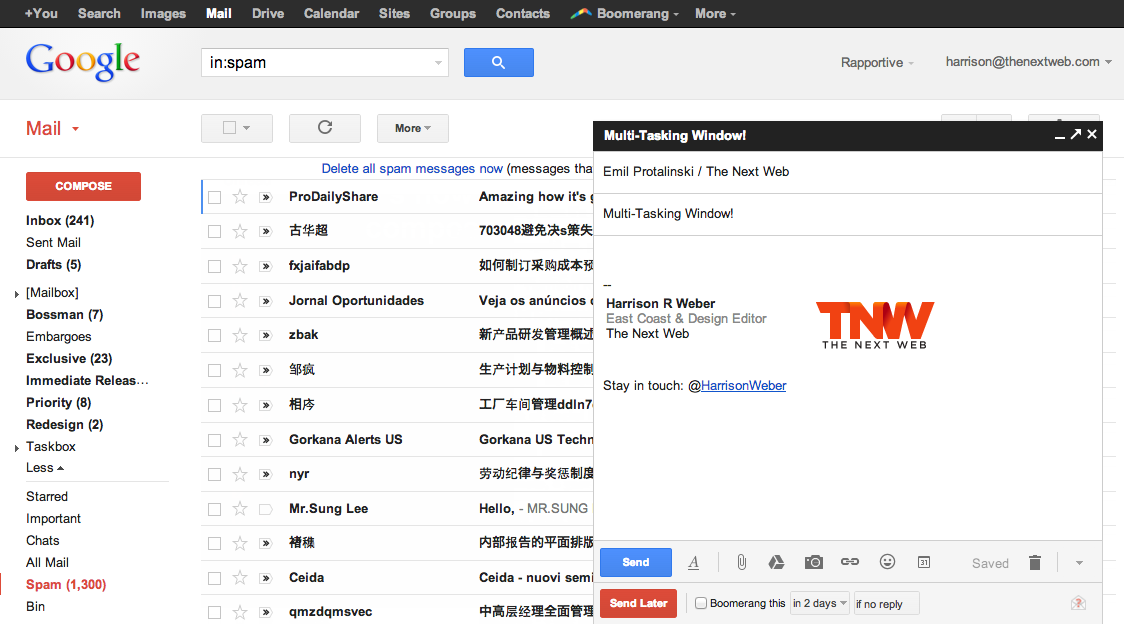Insert a photo using the camera icon
Image resolution: width=1124 pixels, height=624 pixels.
[x=813, y=562]
